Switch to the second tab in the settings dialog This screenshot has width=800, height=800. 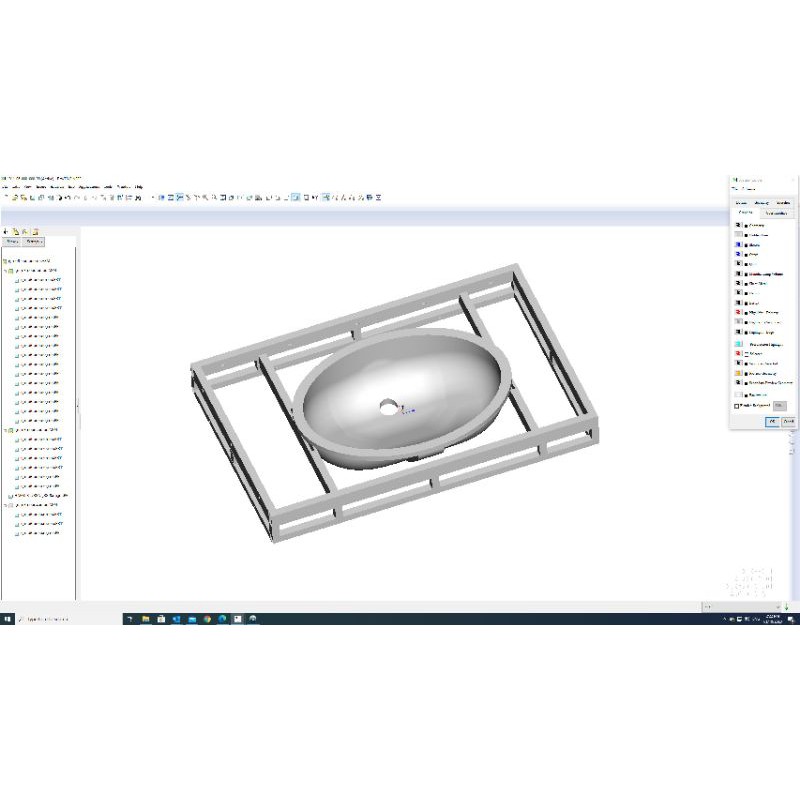pos(775,211)
